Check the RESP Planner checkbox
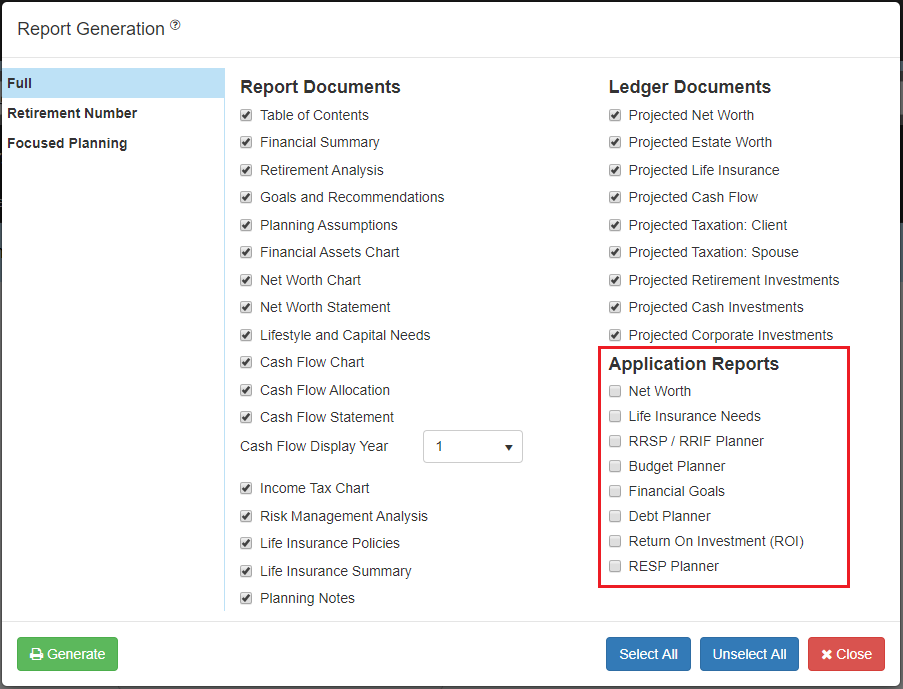This screenshot has height=689, width=903. (615, 566)
